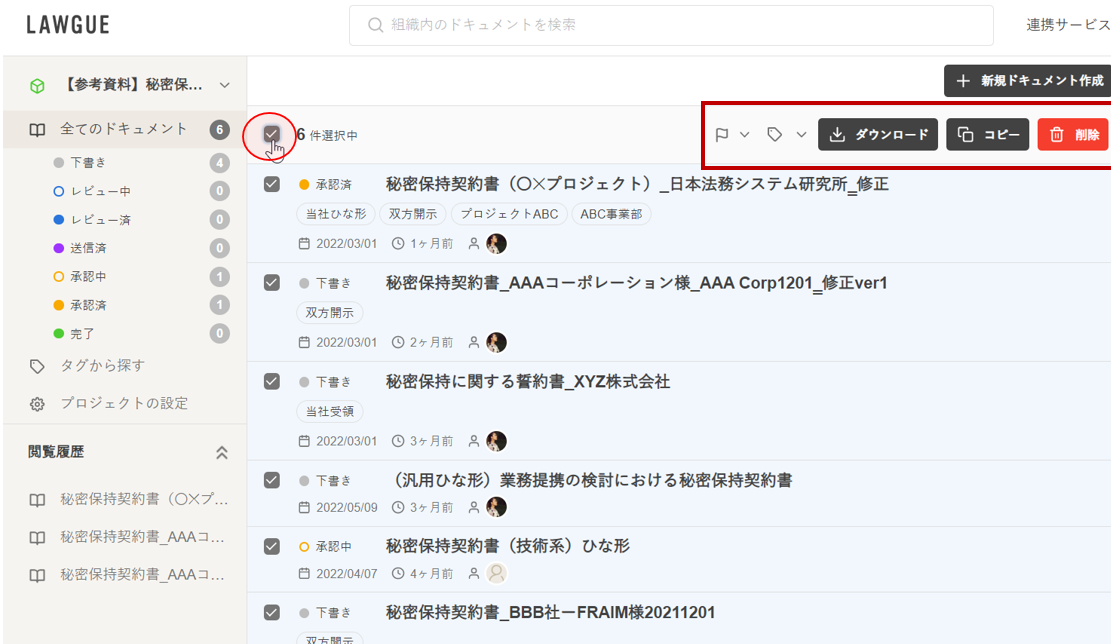Click the プロジェクトABC tag chip

[x=509, y=214]
